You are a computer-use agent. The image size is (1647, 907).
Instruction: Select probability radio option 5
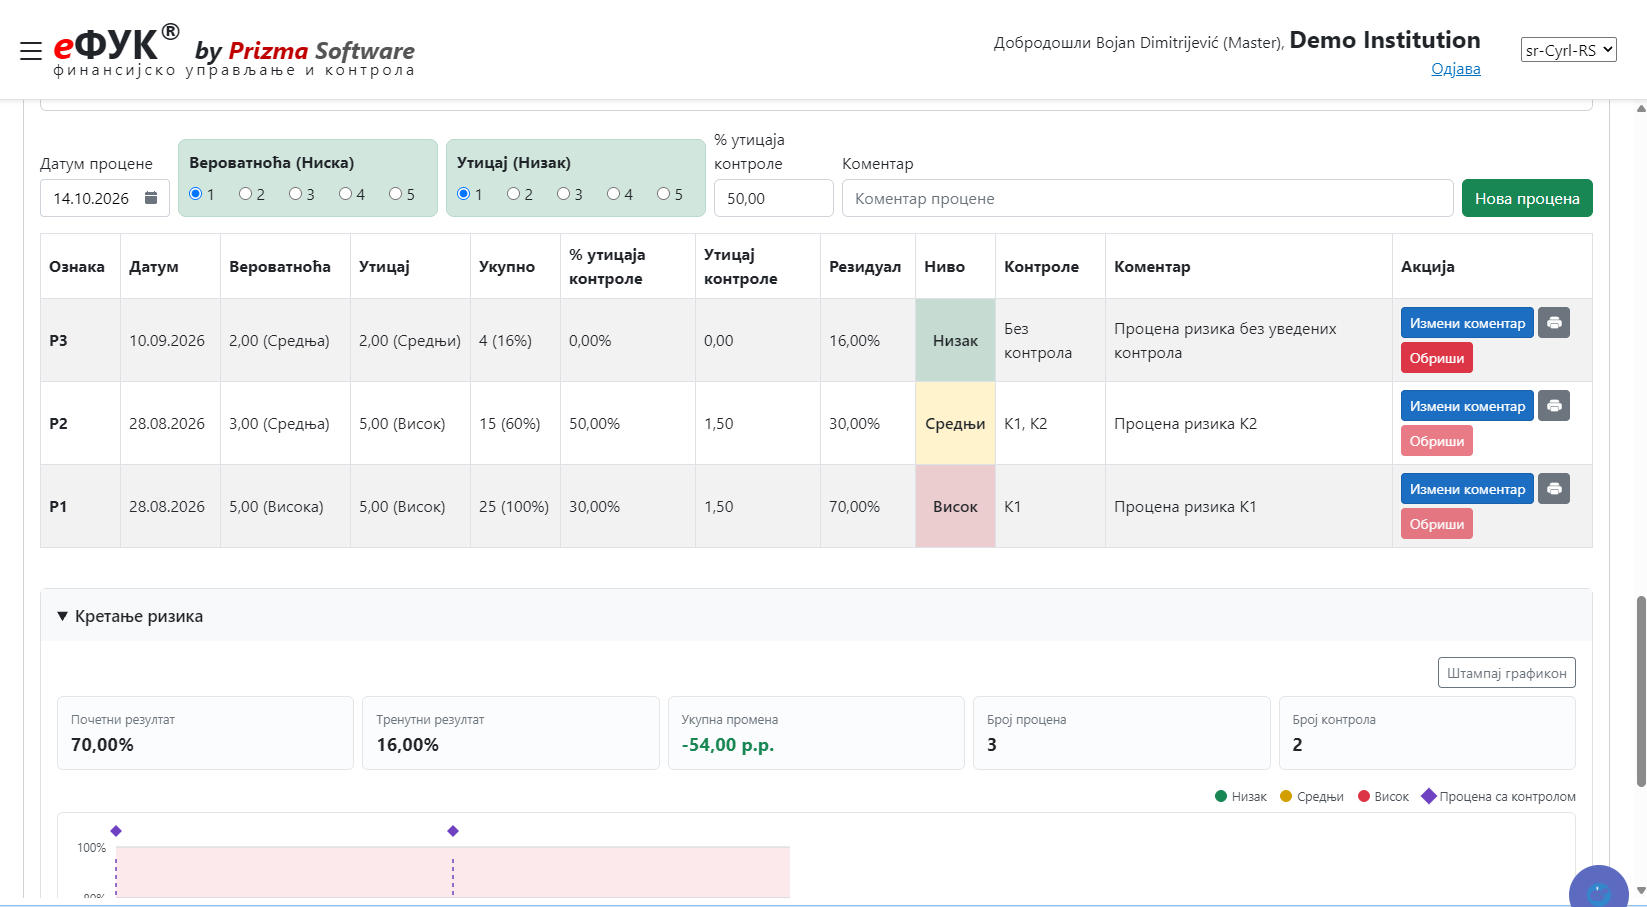click(x=396, y=194)
